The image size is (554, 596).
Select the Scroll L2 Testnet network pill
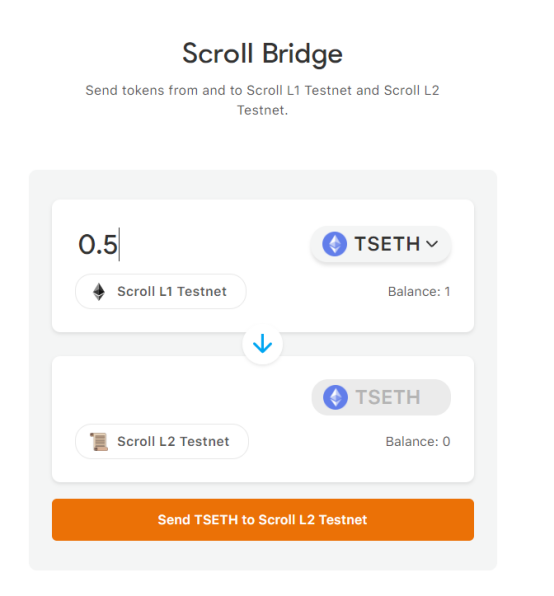point(162,442)
